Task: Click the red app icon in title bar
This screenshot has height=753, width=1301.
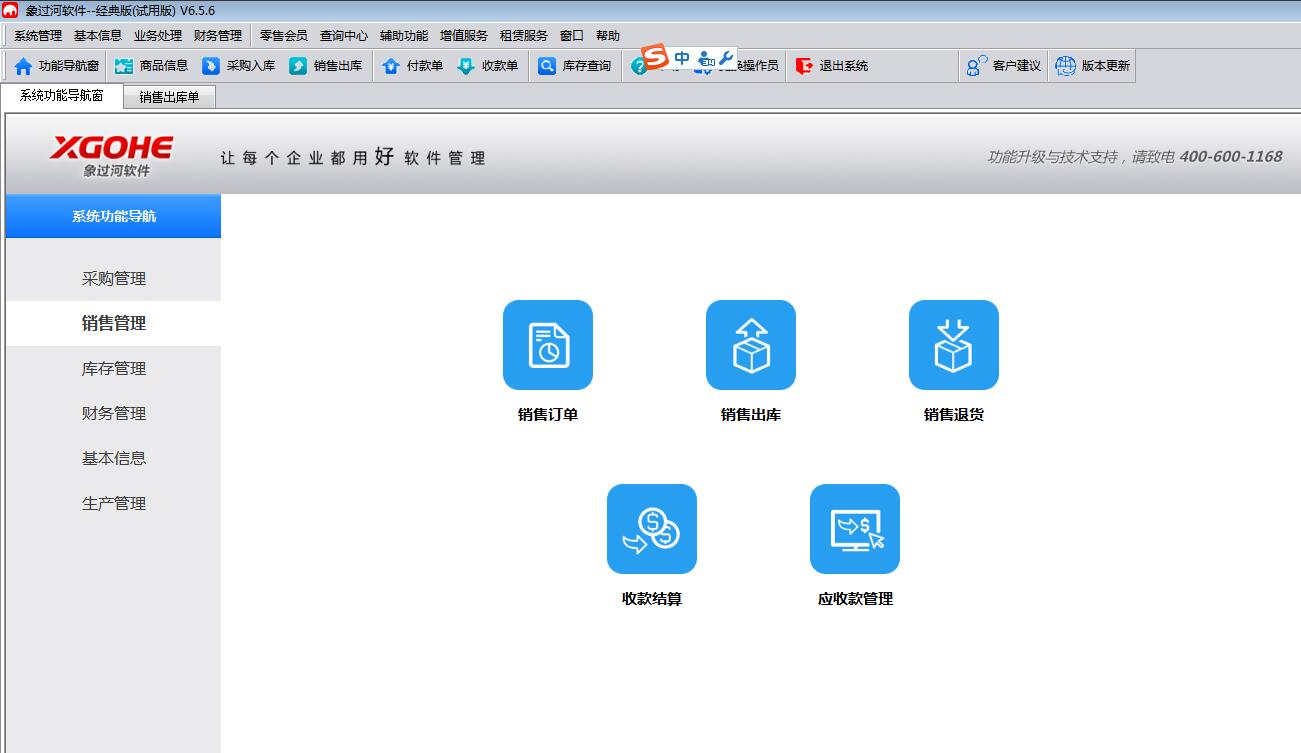Action: click(x=10, y=10)
